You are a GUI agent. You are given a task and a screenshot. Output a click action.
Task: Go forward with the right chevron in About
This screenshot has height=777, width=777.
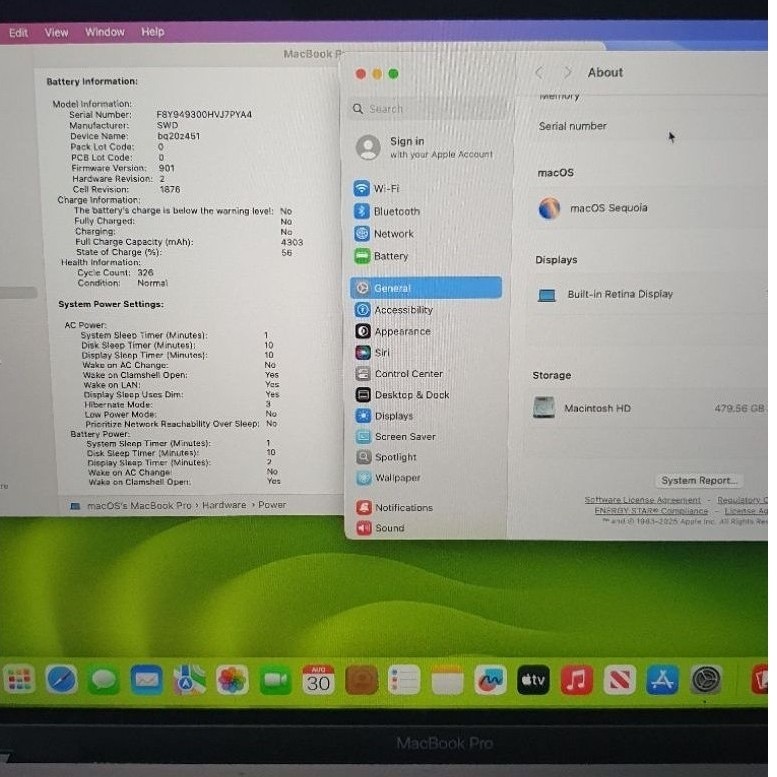point(568,73)
